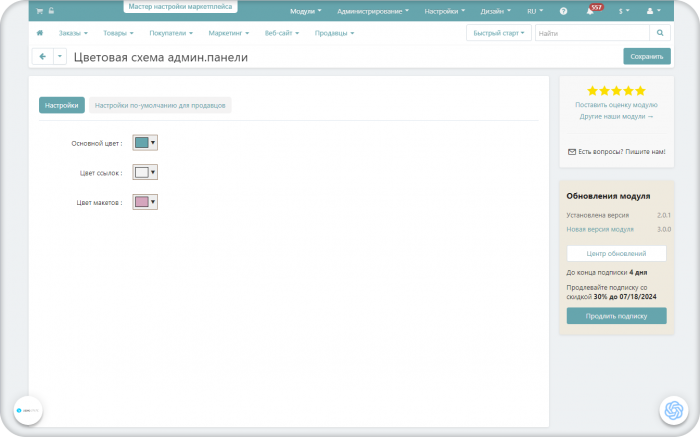Click the Центр обновлений button
This screenshot has width=700, height=437.
pyautogui.click(x=616, y=254)
